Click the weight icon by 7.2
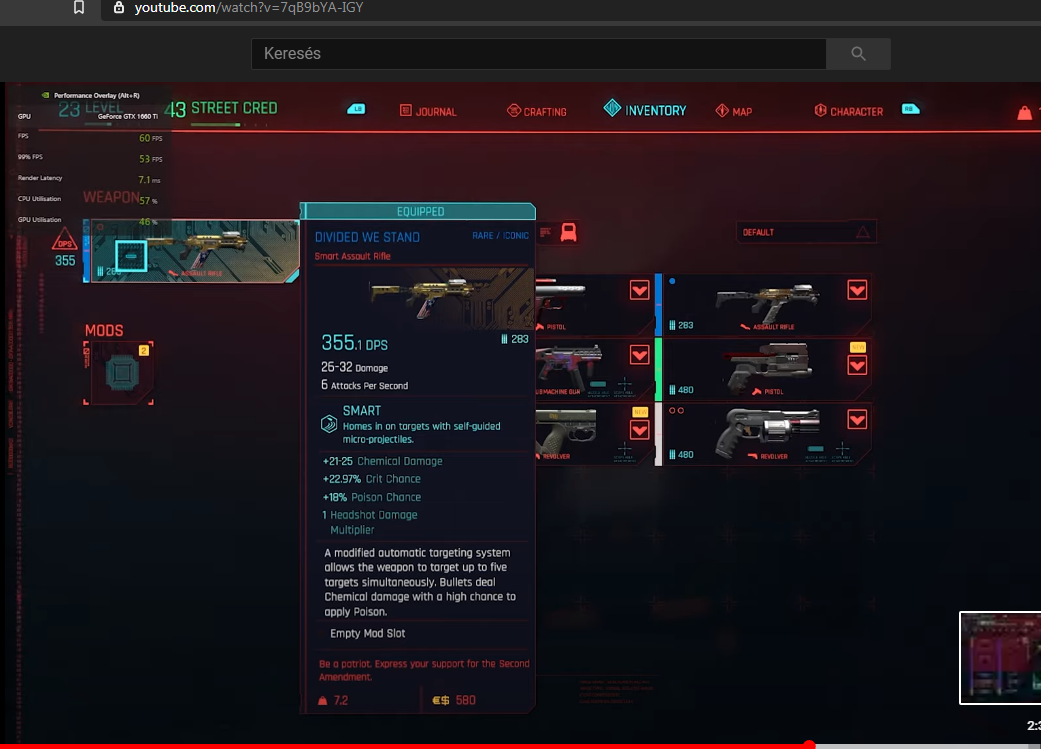 (x=323, y=701)
